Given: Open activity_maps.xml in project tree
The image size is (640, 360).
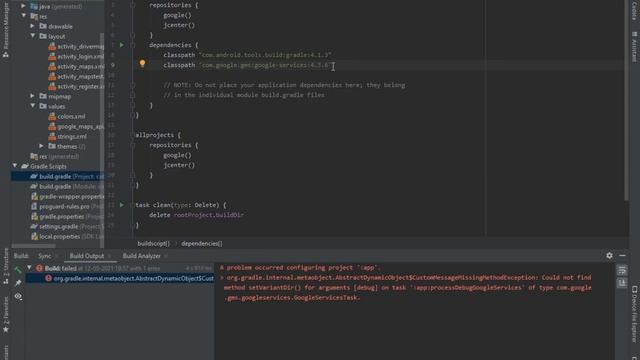Looking at the screenshot, I should 76,67.
